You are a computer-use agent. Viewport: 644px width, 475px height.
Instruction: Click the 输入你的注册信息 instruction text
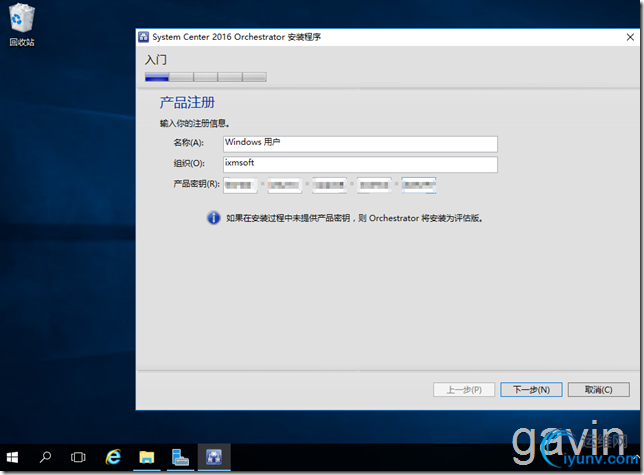(194, 123)
